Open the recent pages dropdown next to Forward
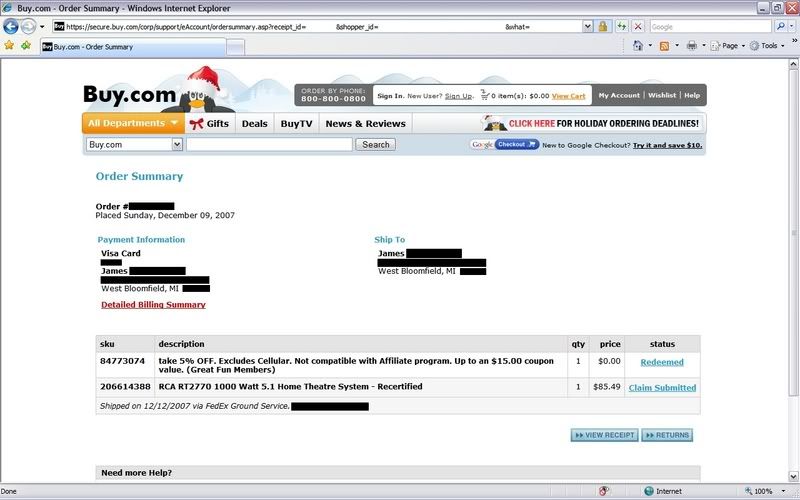 tap(42, 27)
